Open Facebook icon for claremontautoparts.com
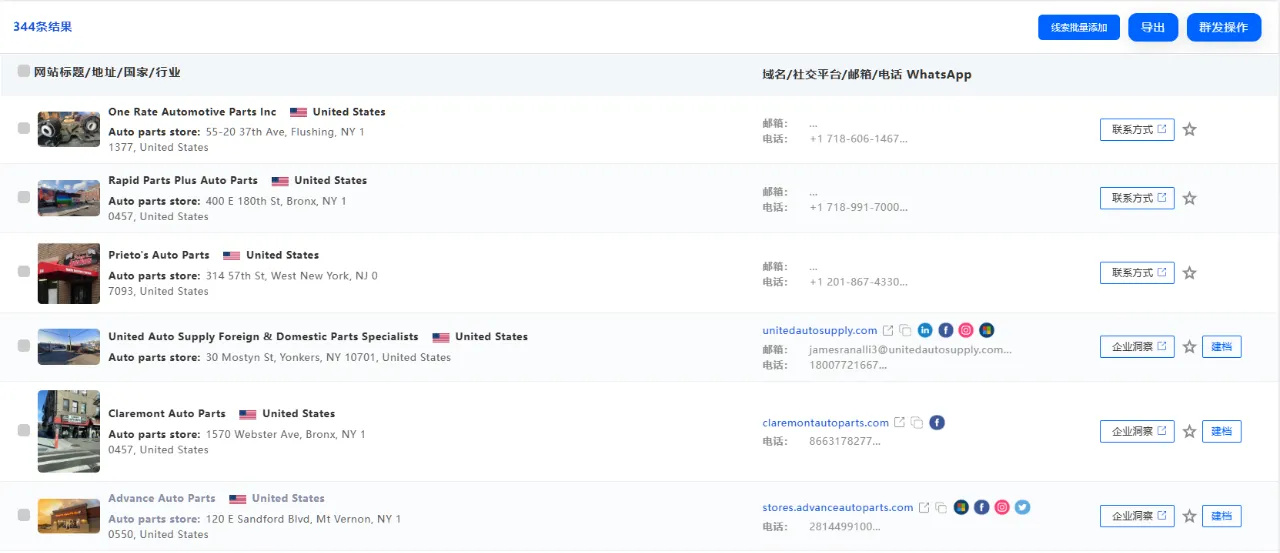1280x553 pixels. 937,422
